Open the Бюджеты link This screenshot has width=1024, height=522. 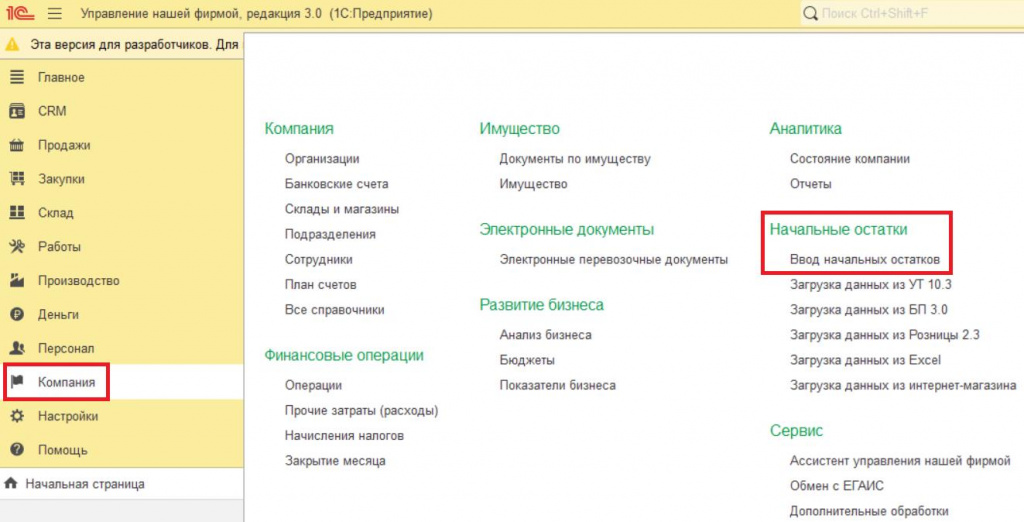point(527,361)
